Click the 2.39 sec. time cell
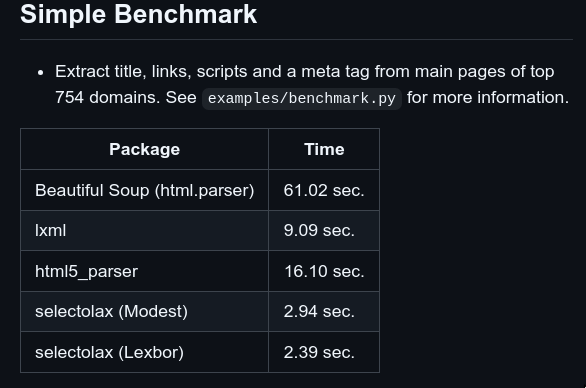The height and width of the screenshot is (388, 586). tap(324, 352)
